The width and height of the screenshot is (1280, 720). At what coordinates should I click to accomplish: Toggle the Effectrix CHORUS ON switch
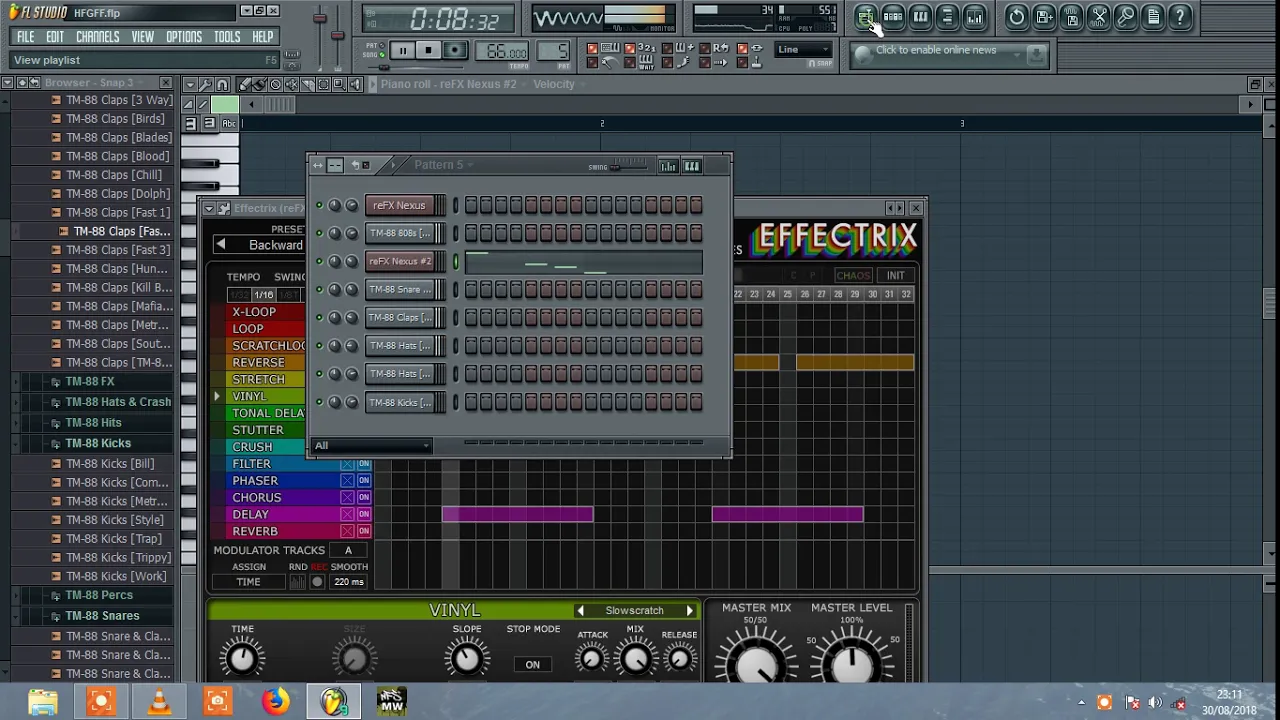point(364,497)
